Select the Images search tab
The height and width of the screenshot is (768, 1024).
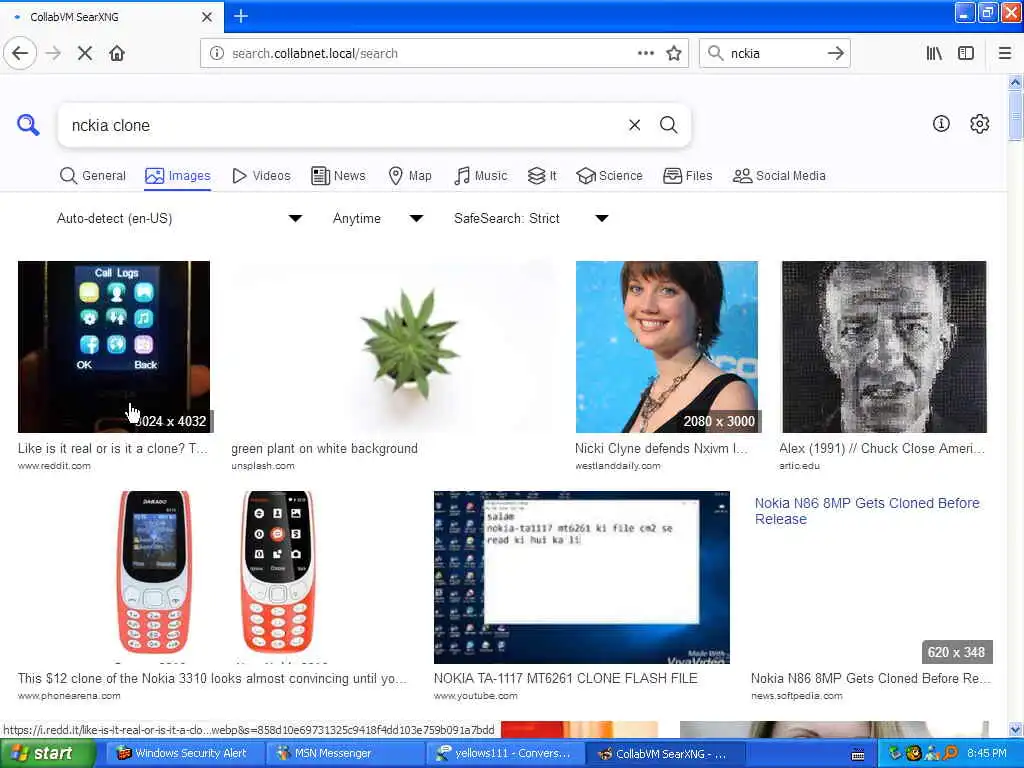[178, 176]
